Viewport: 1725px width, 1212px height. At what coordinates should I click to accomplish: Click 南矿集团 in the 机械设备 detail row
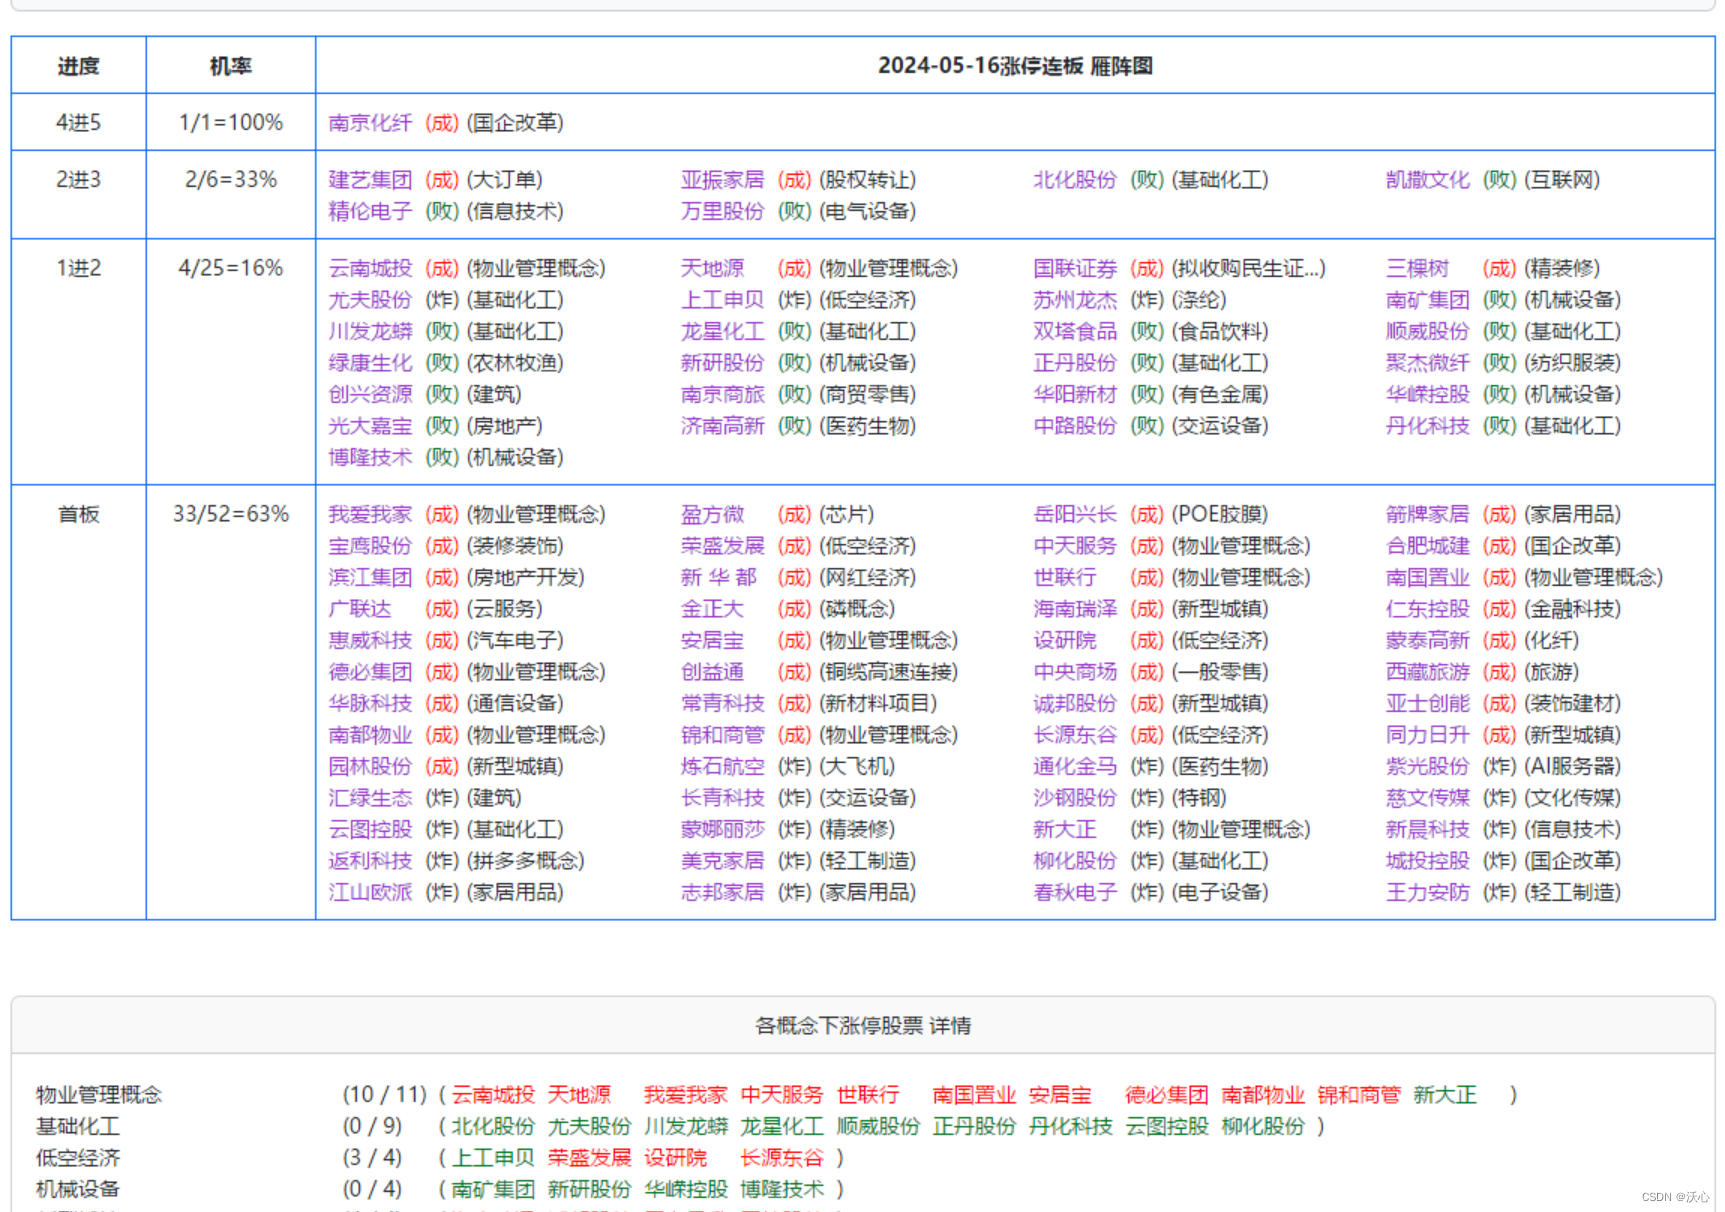tap(493, 1190)
